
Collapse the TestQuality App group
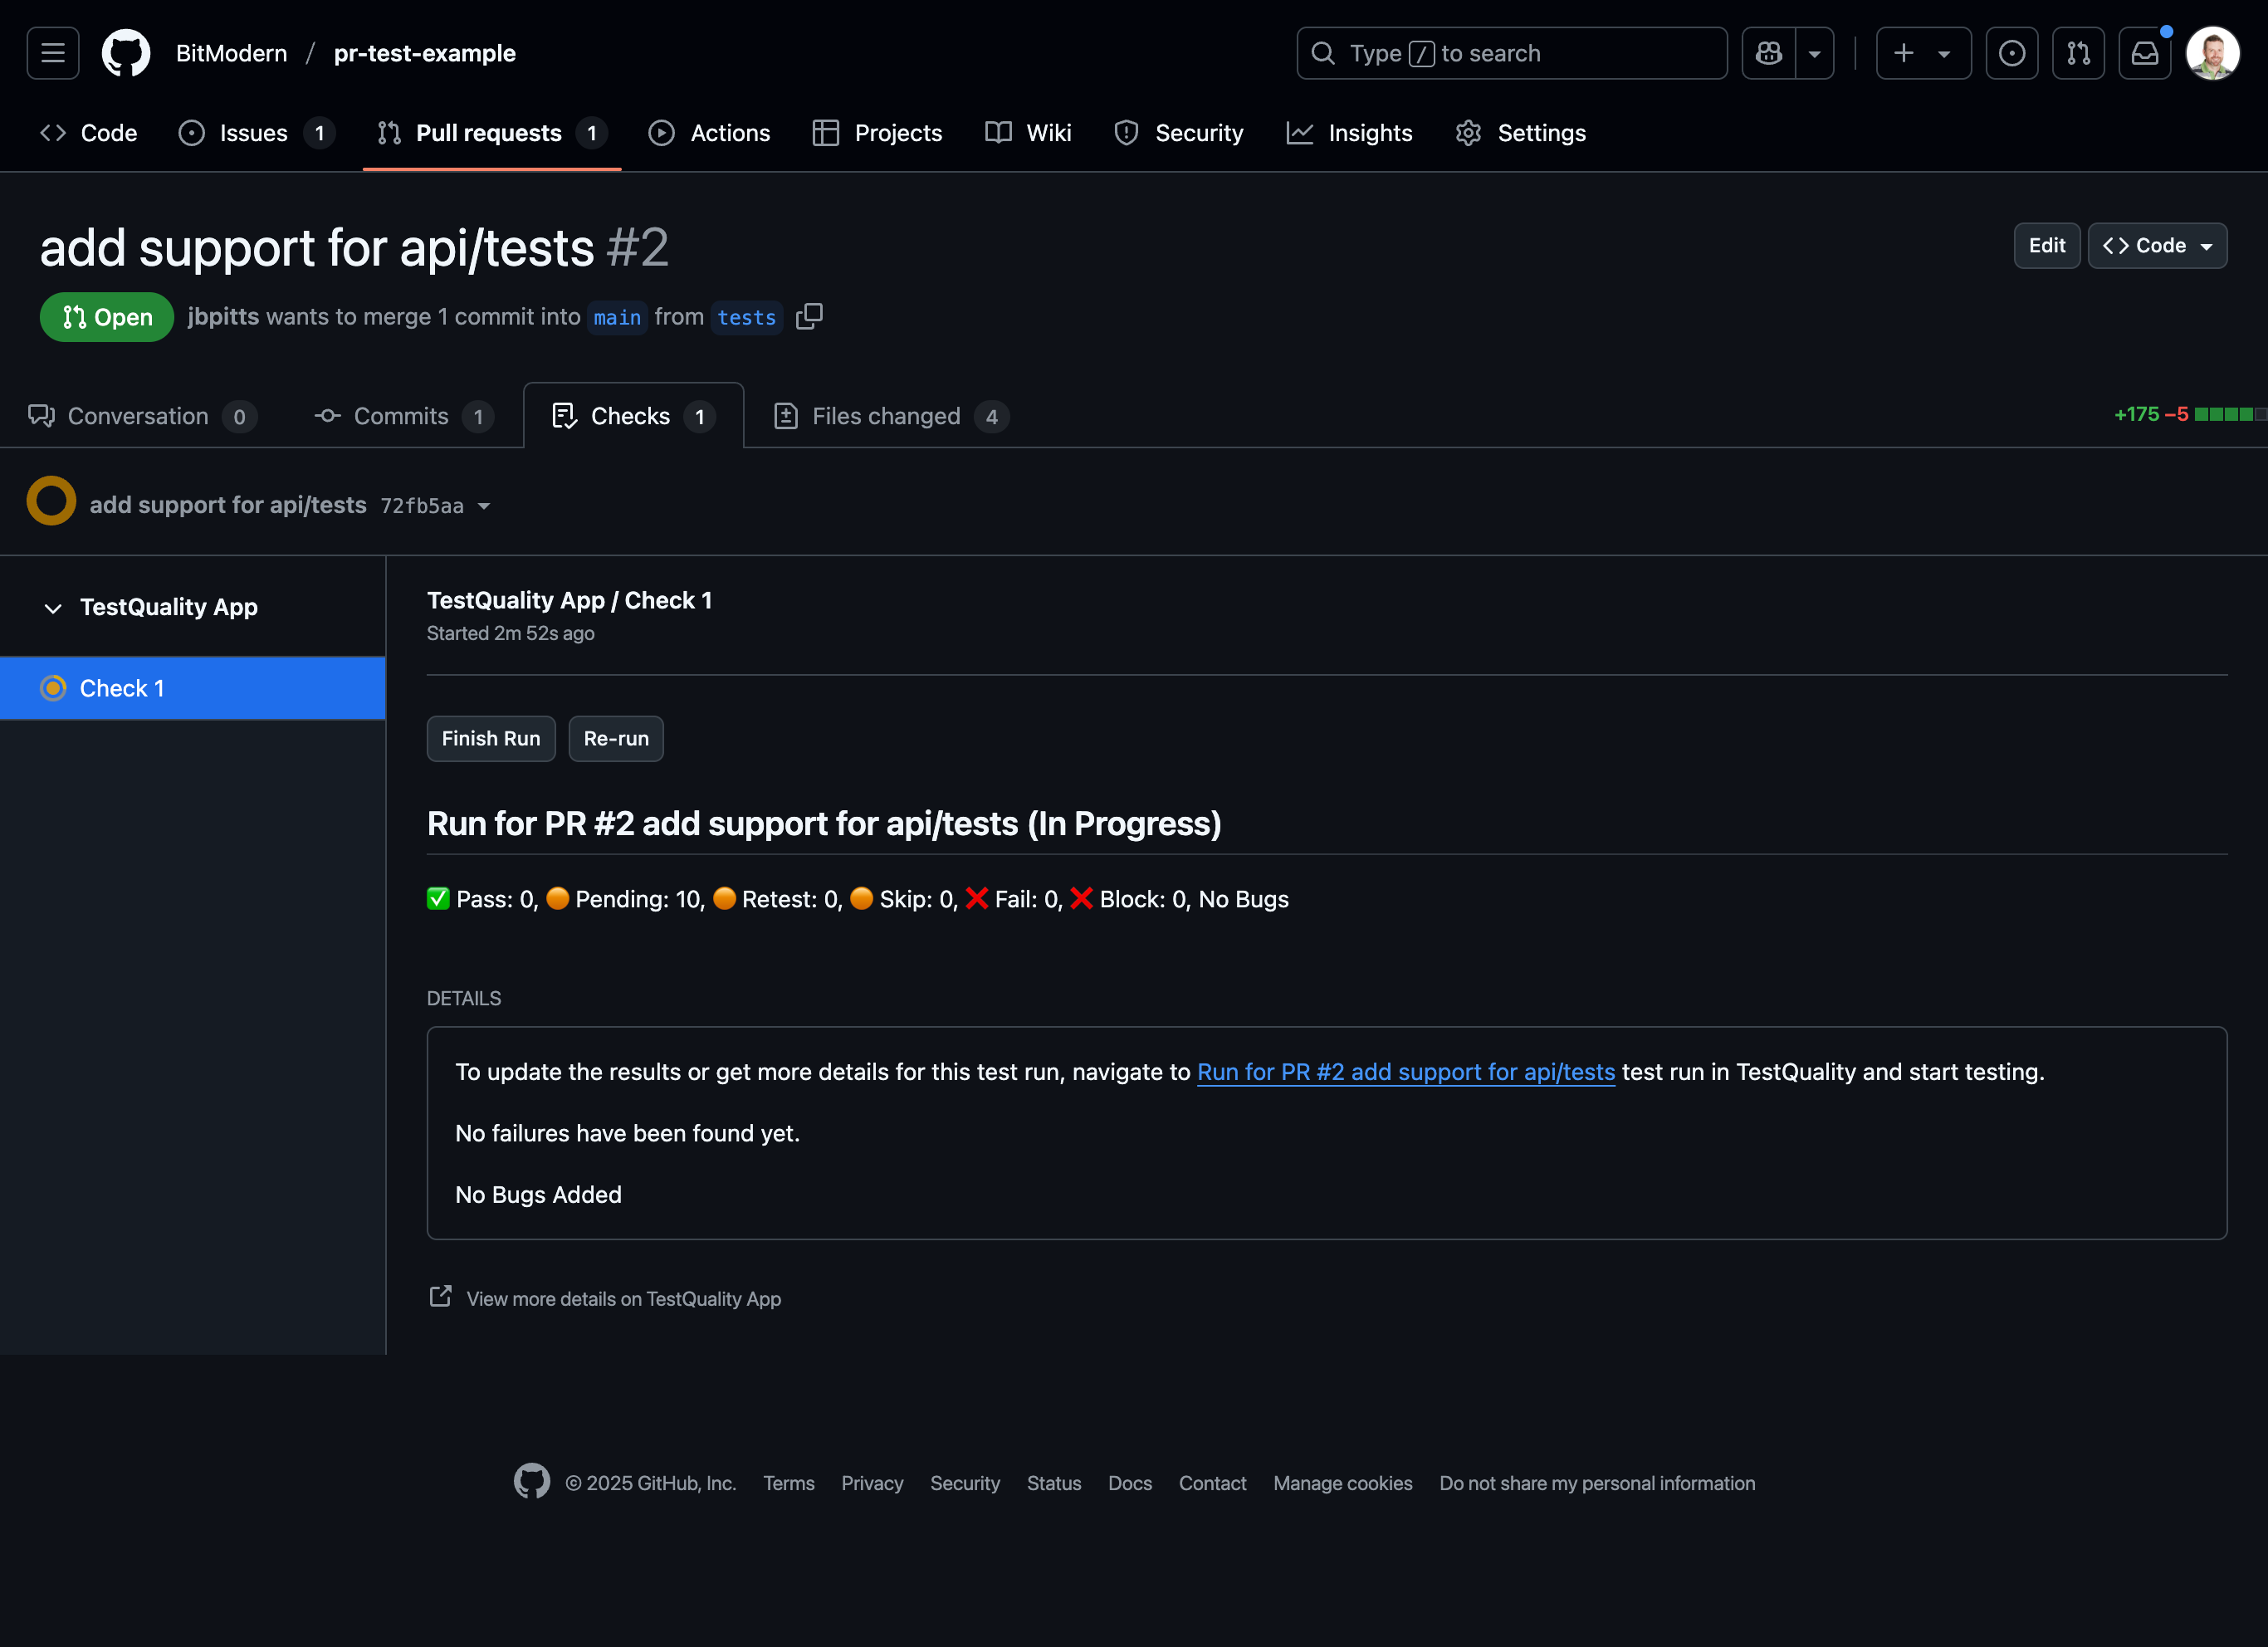[53, 608]
